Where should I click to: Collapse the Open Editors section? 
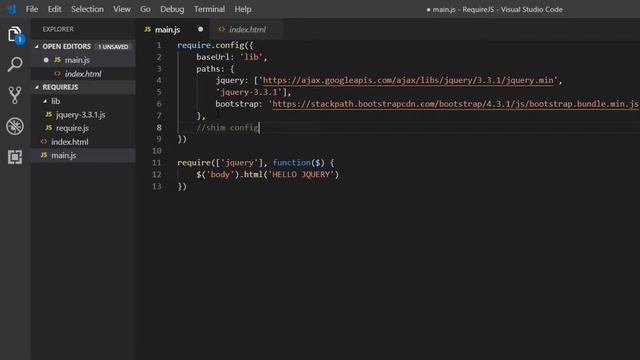point(37,47)
